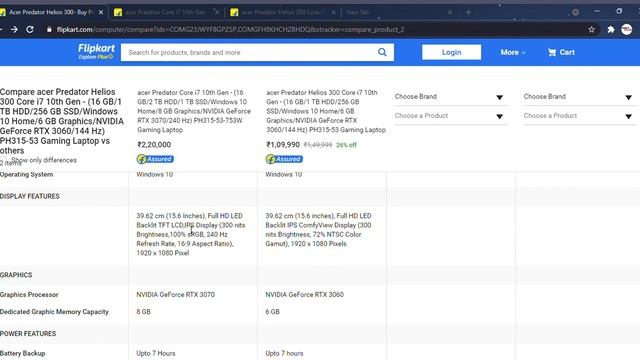Click the Login button
This screenshot has width=640, height=360.
(x=451, y=52)
